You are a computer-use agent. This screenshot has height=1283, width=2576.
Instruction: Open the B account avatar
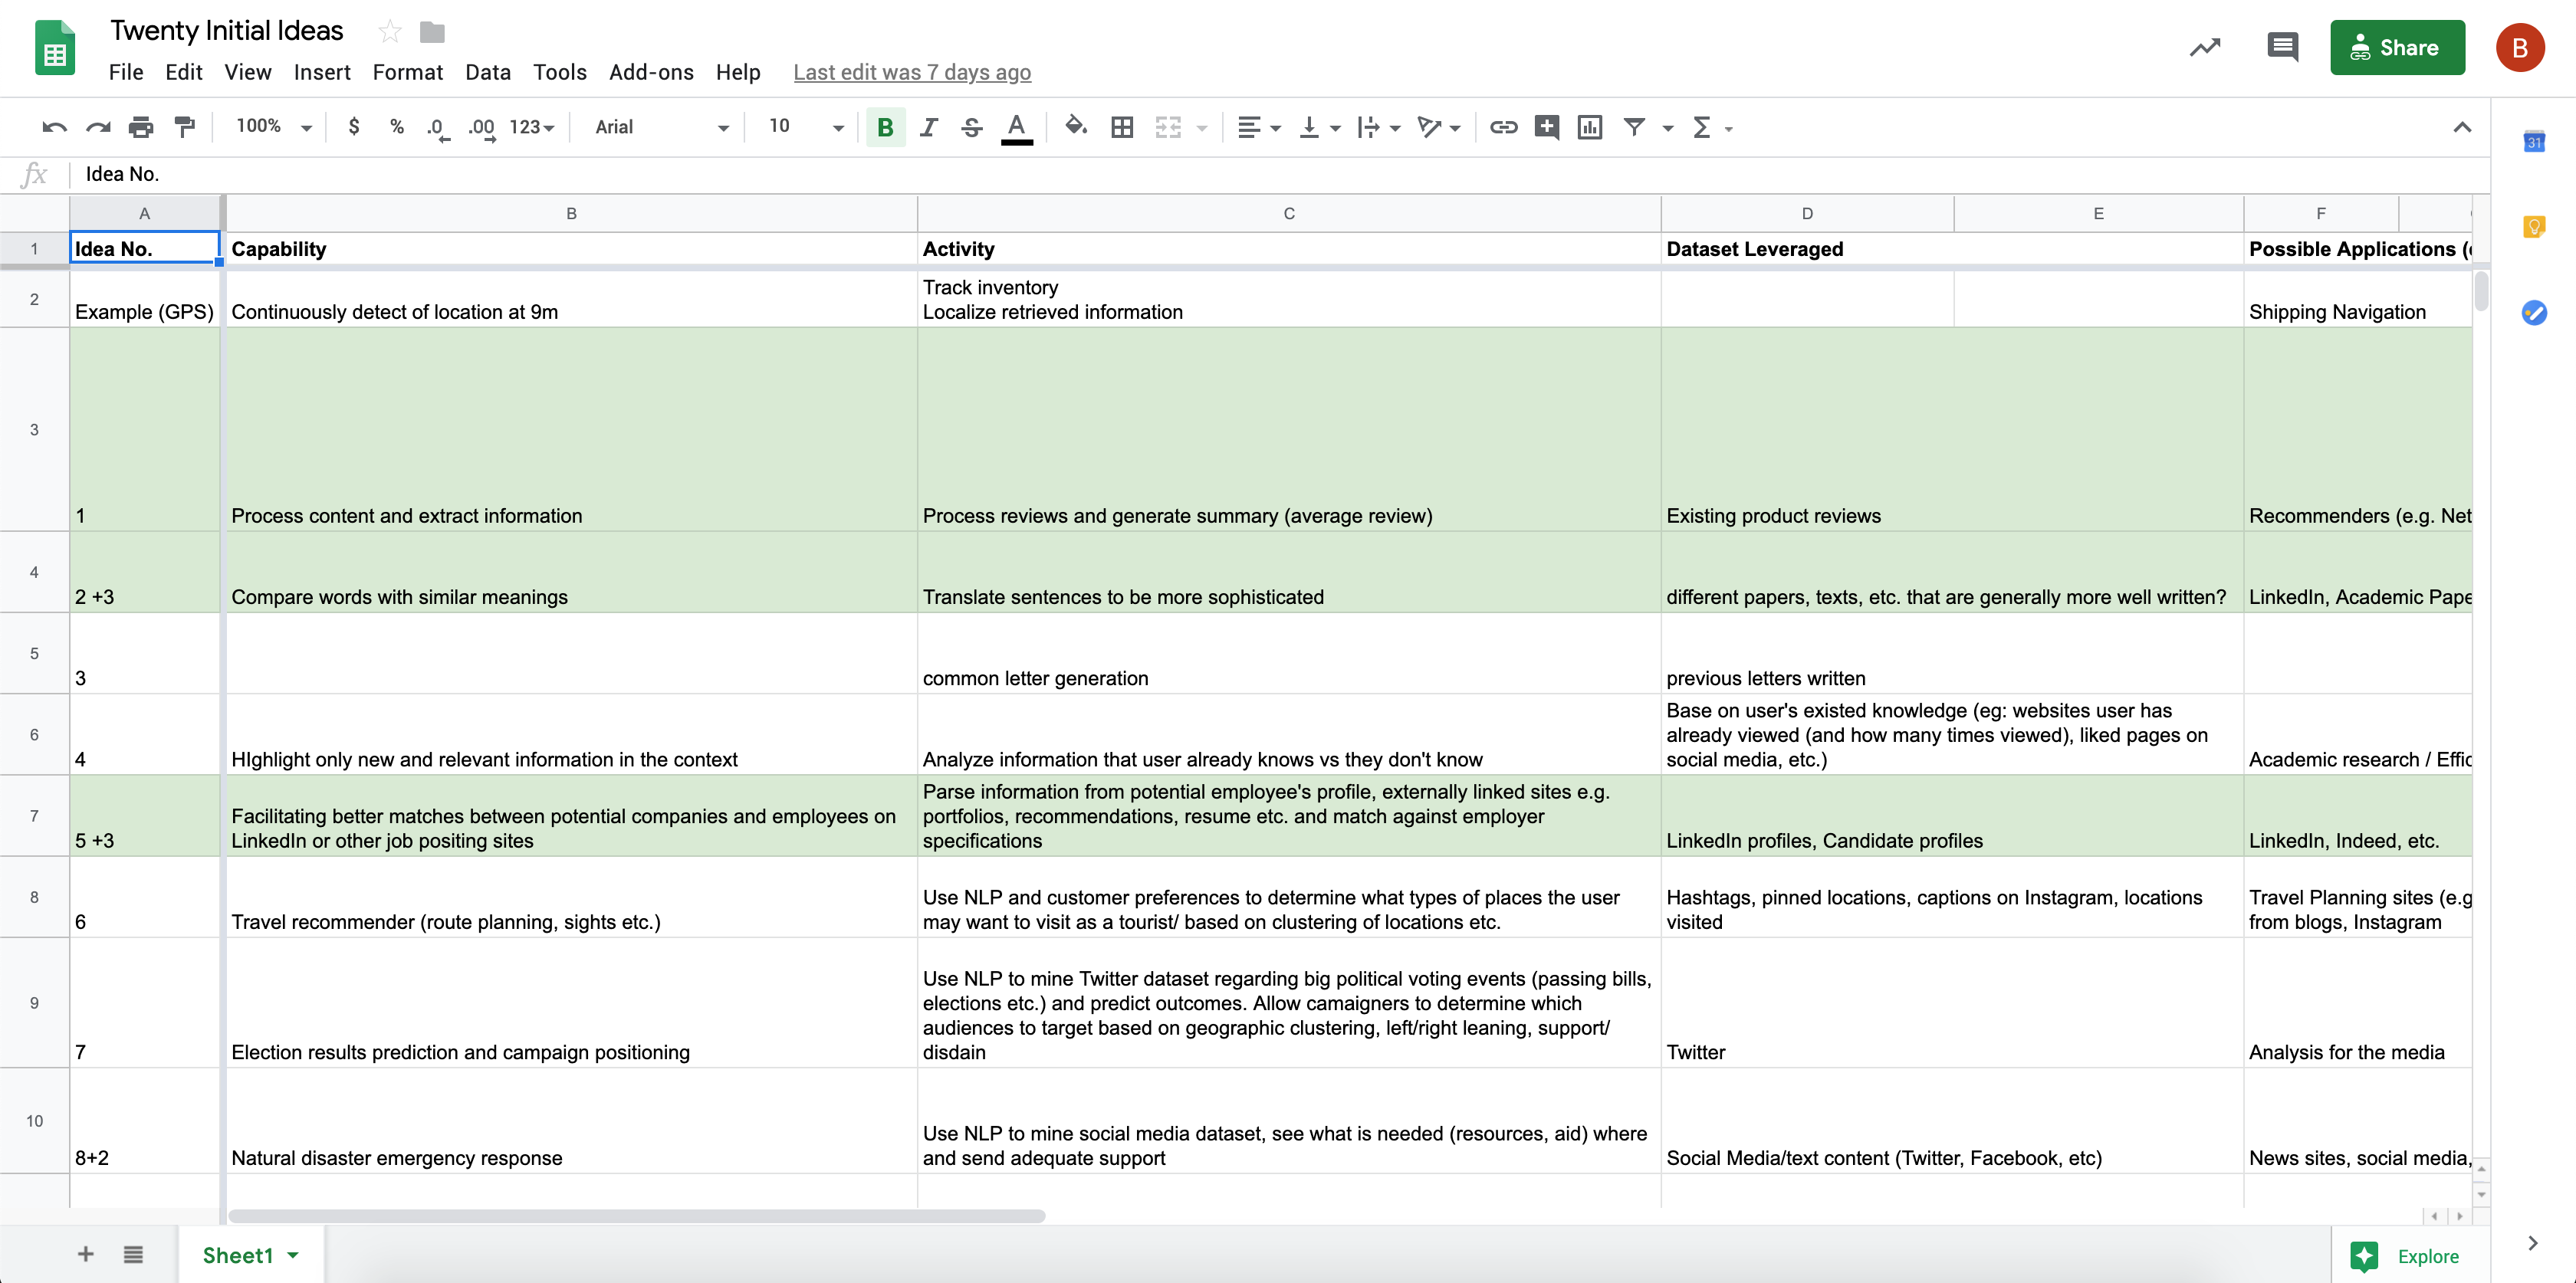coord(2520,47)
